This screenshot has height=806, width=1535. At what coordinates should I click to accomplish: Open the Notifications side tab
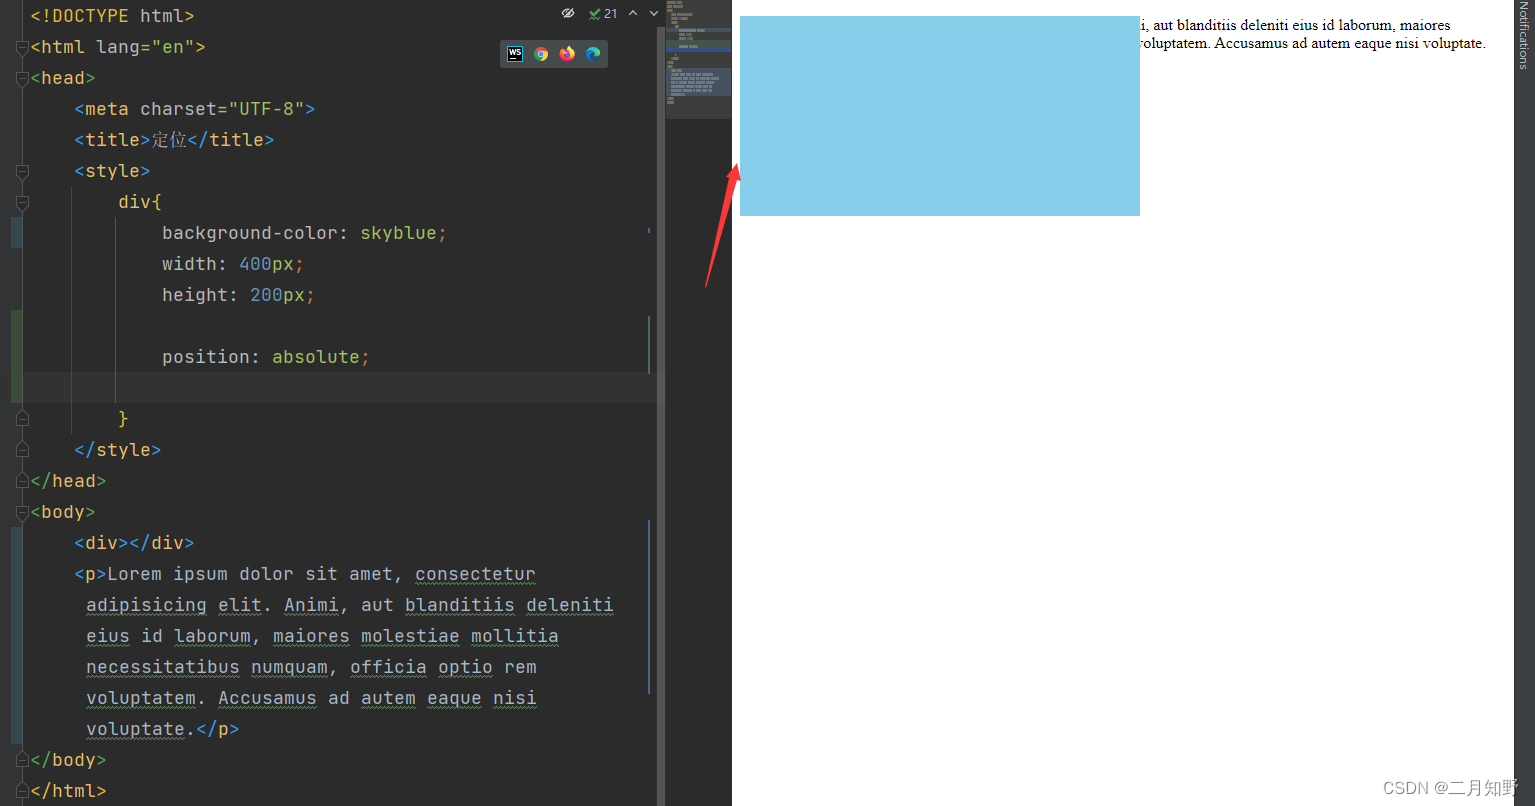tap(1524, 35)
